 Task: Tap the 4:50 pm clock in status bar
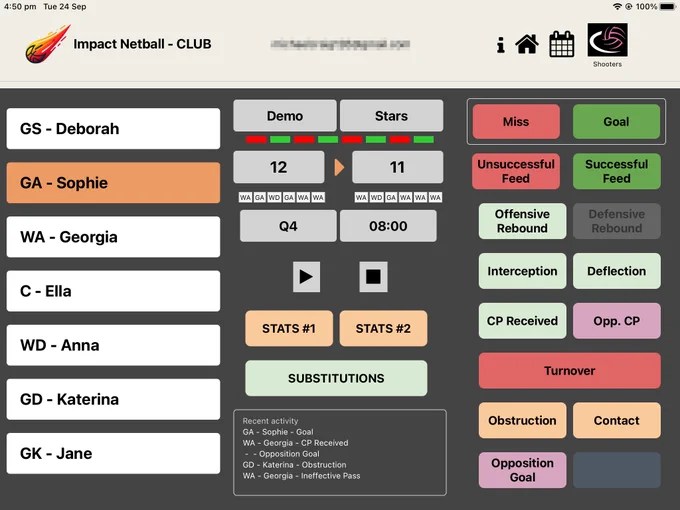20,7
